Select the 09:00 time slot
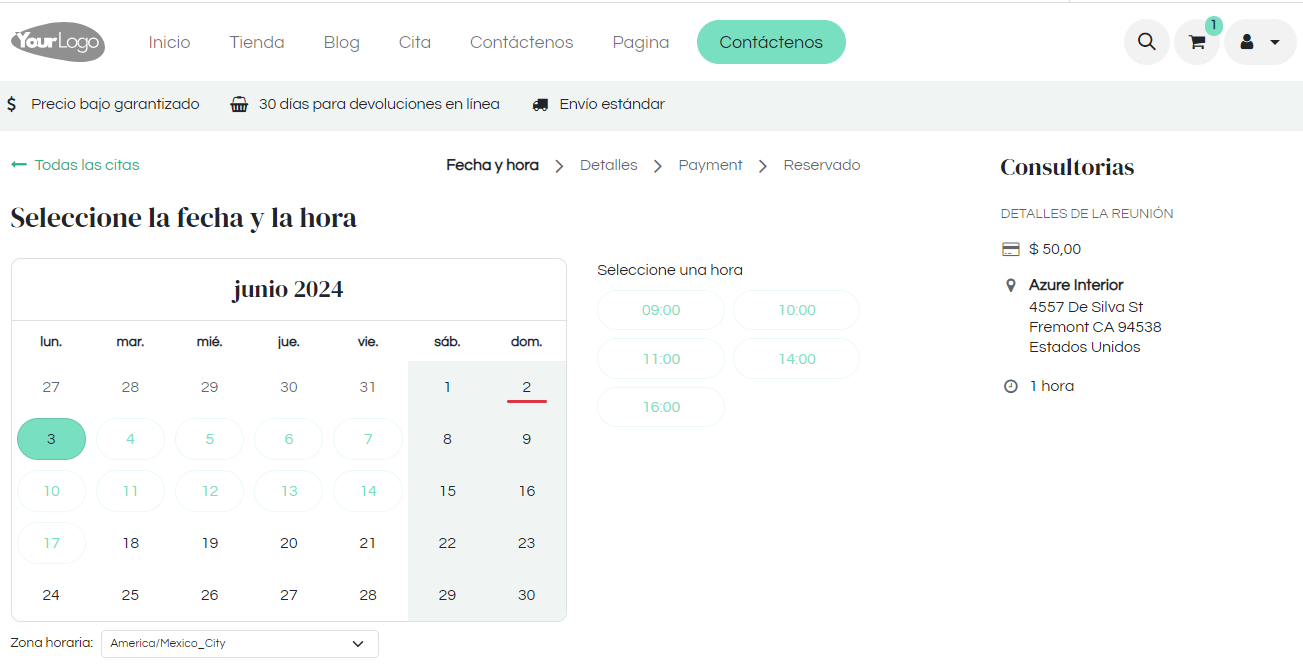This screenshot has height=668, width=1303. (660, 310)
